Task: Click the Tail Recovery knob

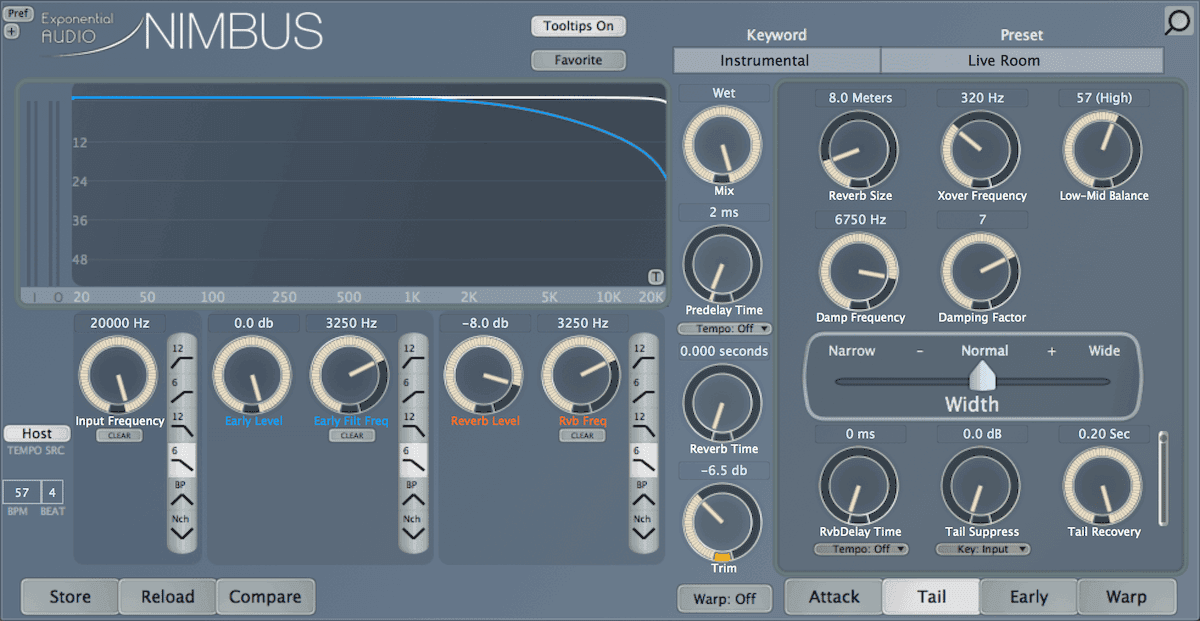Action: tap(1102, 487)
